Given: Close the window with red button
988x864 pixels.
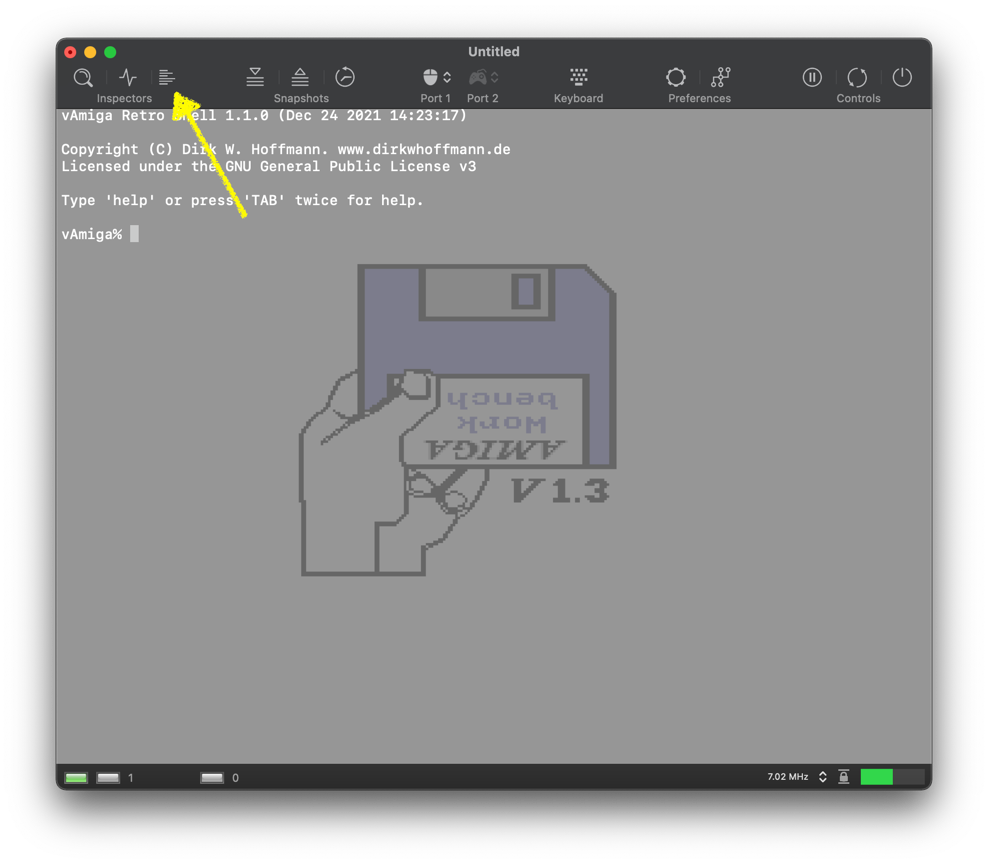Looking at the screenshot, I should (71, 52).
